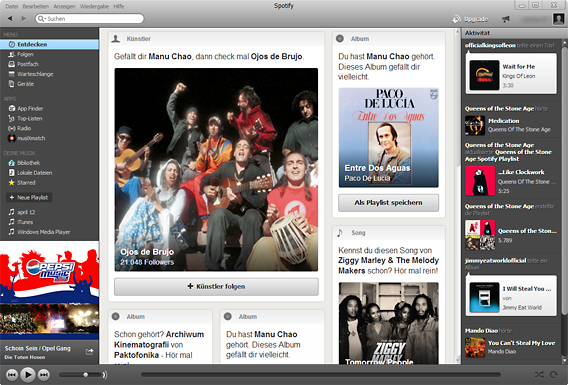Image resolution: width=568 pixels, height=385 pixels.
Task: Open the Datei menu
Action: [x=12, y=6]
